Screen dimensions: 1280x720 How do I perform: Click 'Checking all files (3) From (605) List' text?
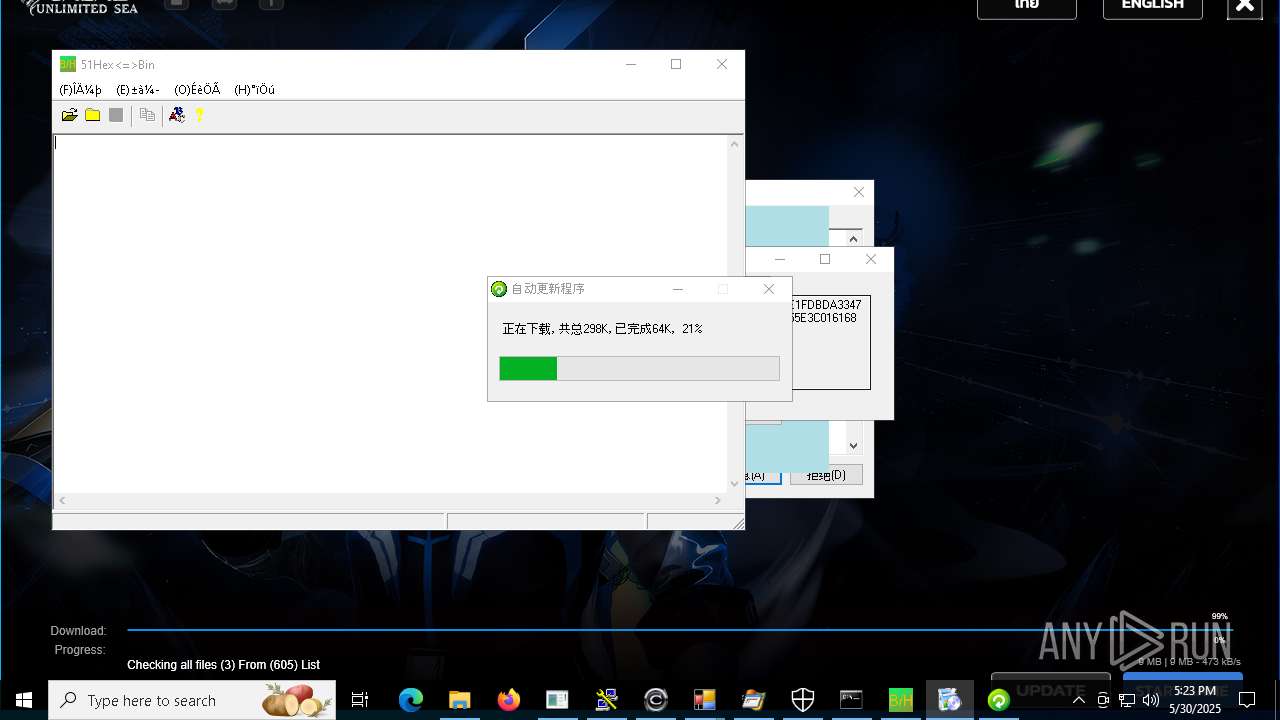click(x=223, y=665)
